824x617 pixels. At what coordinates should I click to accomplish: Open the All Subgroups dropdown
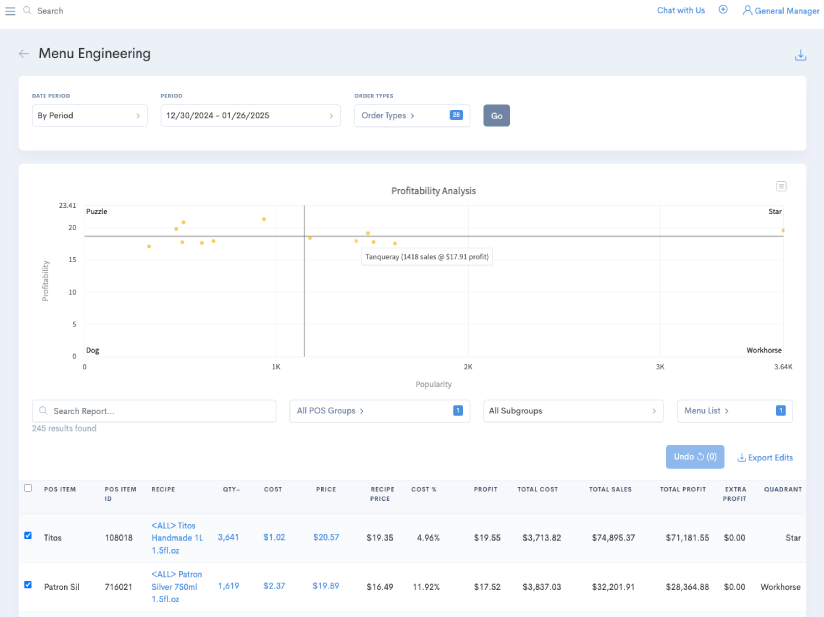coord(573,411)
